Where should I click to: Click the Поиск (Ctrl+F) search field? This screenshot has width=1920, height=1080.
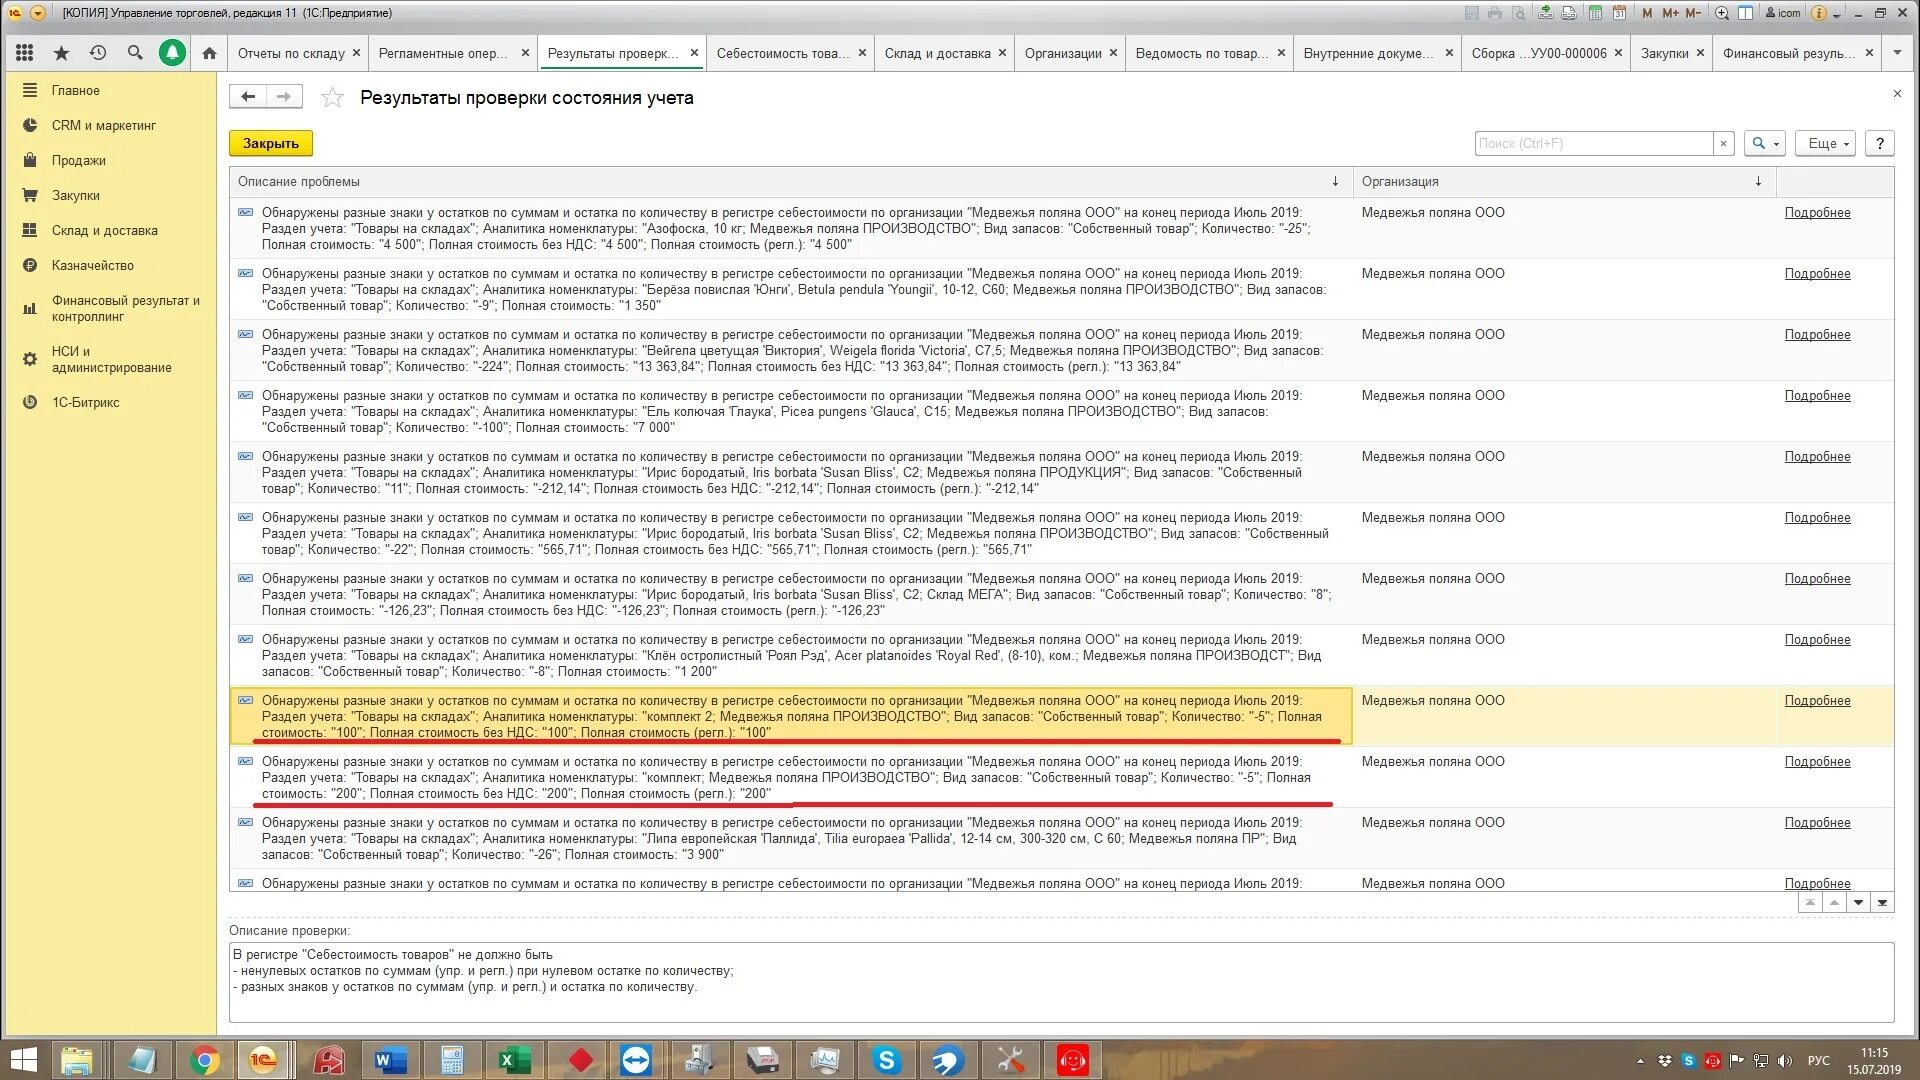pyautogui.click(x=1593, y=144)
